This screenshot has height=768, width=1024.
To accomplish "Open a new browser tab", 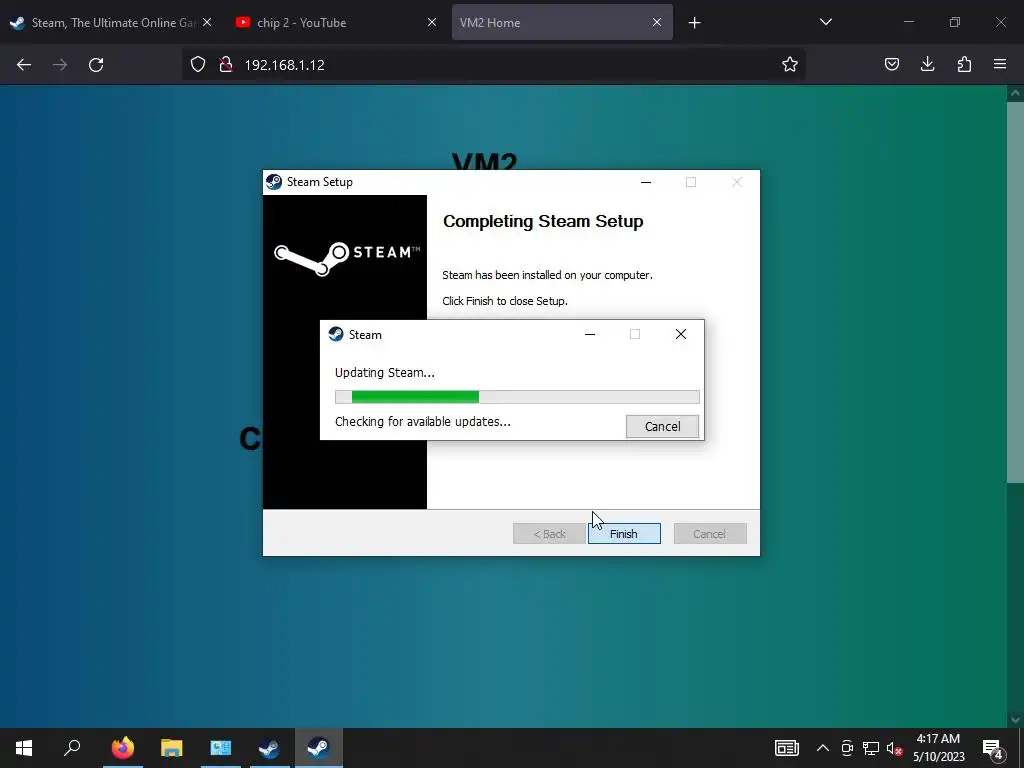I will (x=694, y=23).
